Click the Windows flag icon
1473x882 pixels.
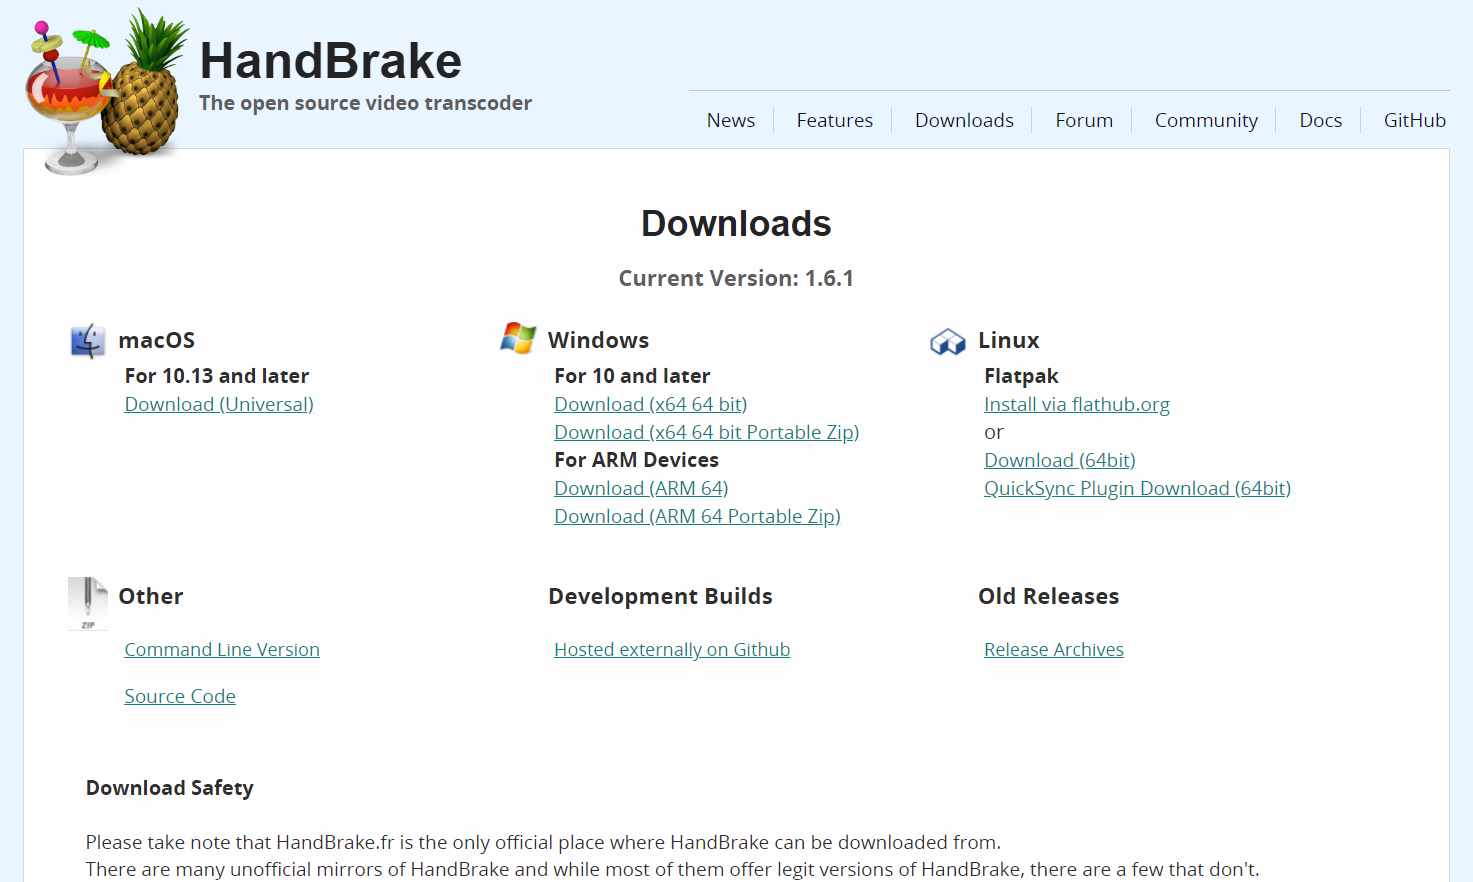[x=518, y=339]
